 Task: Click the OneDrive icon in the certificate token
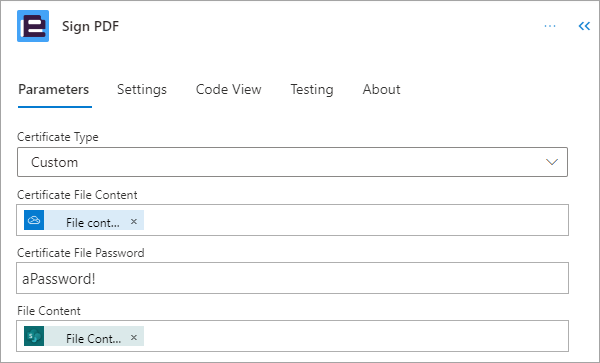tap(34, 220)
